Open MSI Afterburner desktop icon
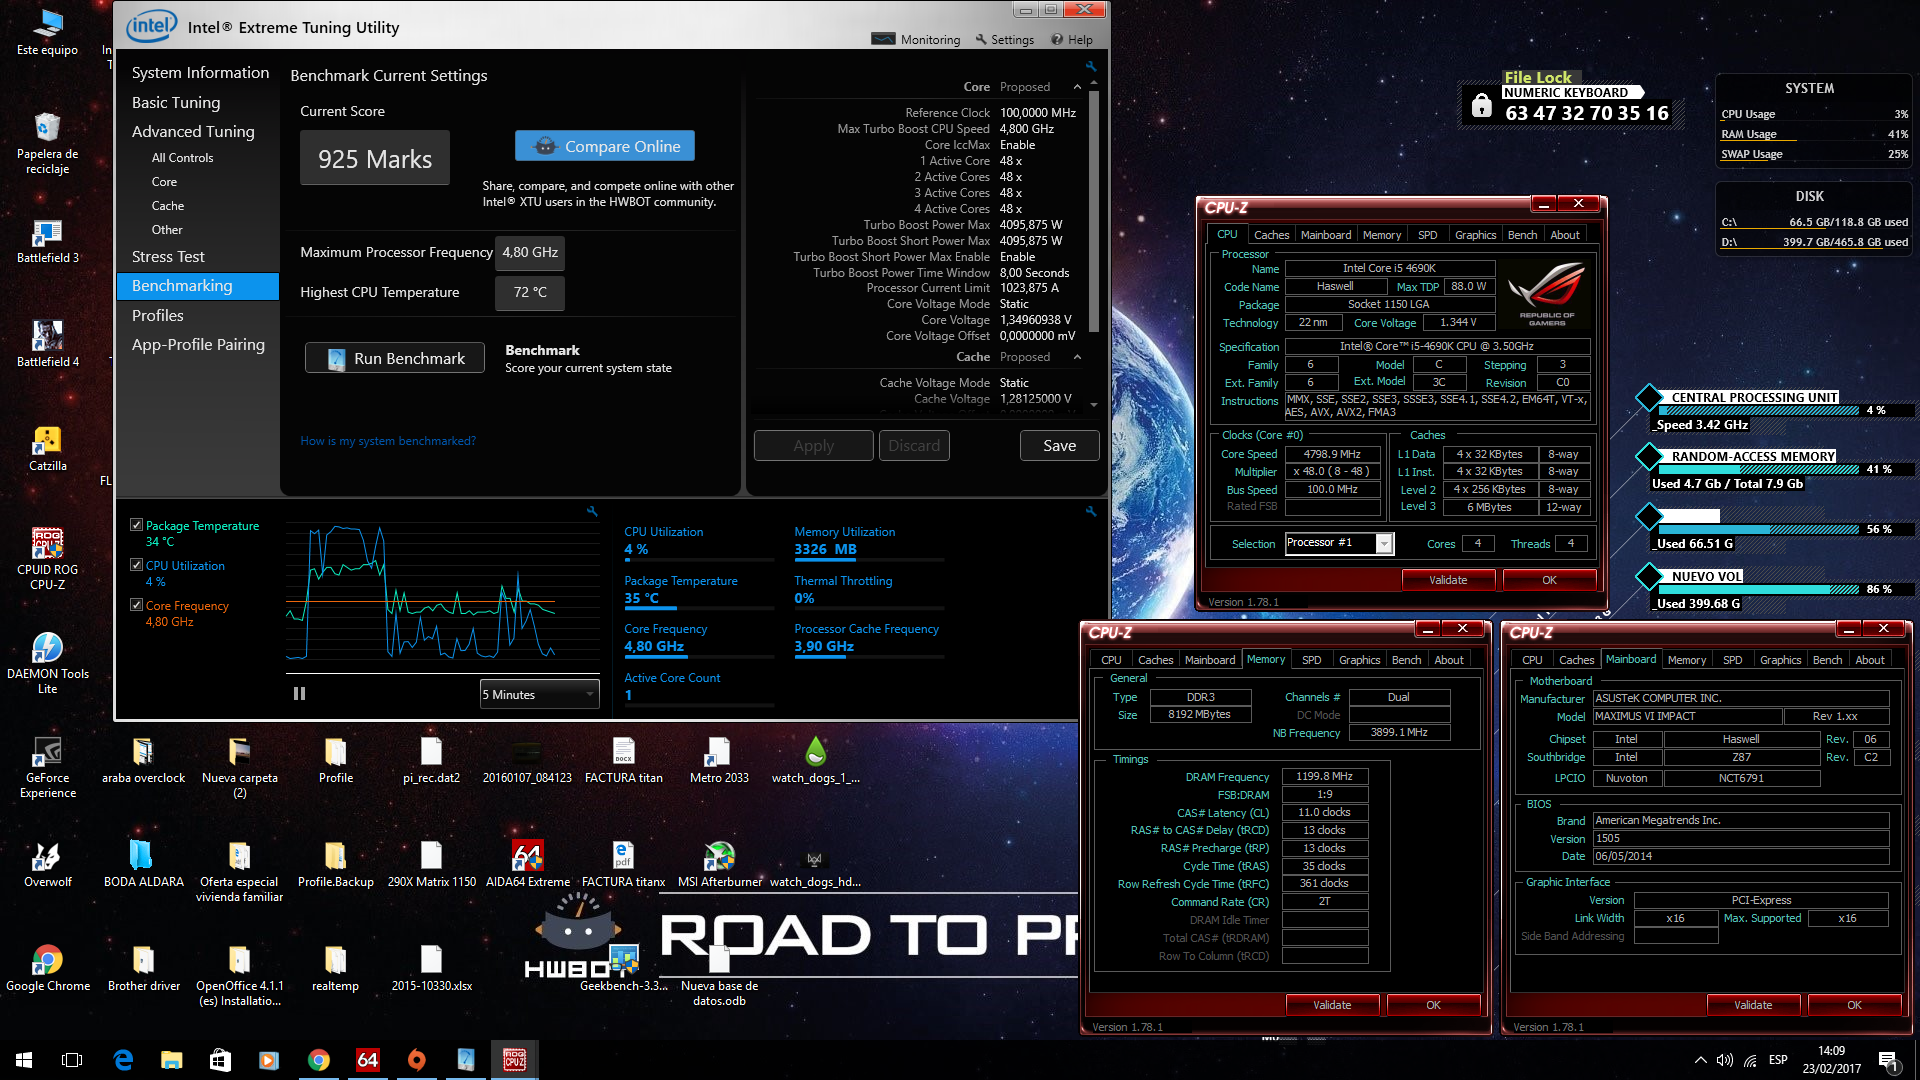The image size is (1920, 1080). (x=719, y=865)
